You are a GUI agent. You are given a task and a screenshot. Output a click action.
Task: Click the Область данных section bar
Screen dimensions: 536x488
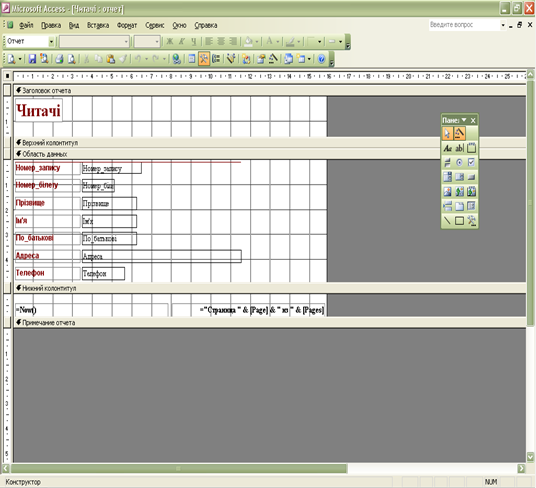270,154
